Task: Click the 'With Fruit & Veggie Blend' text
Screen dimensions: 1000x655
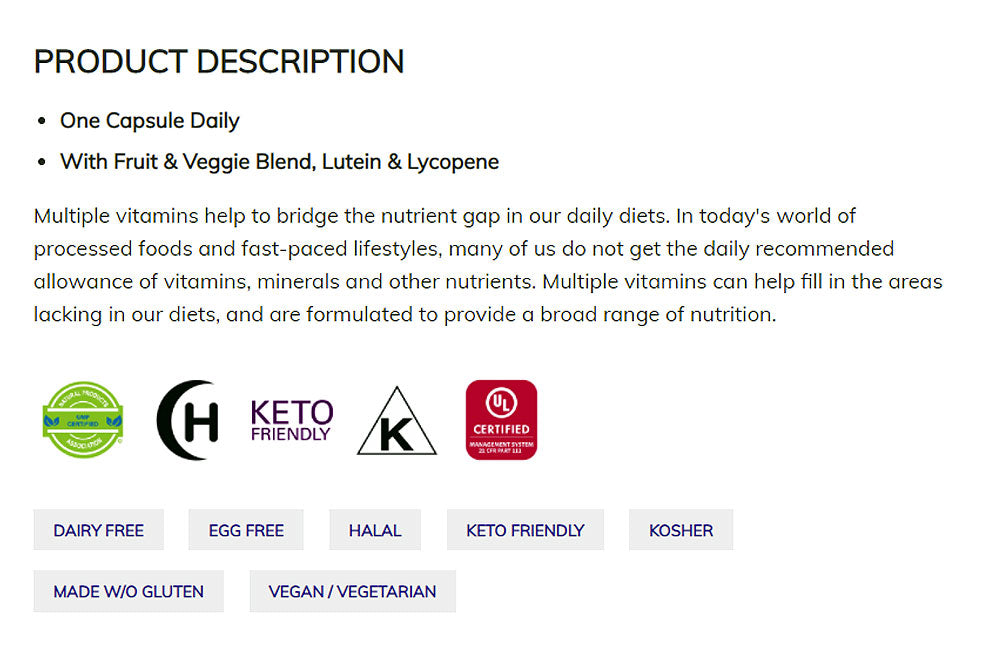Action: point(279,161)
